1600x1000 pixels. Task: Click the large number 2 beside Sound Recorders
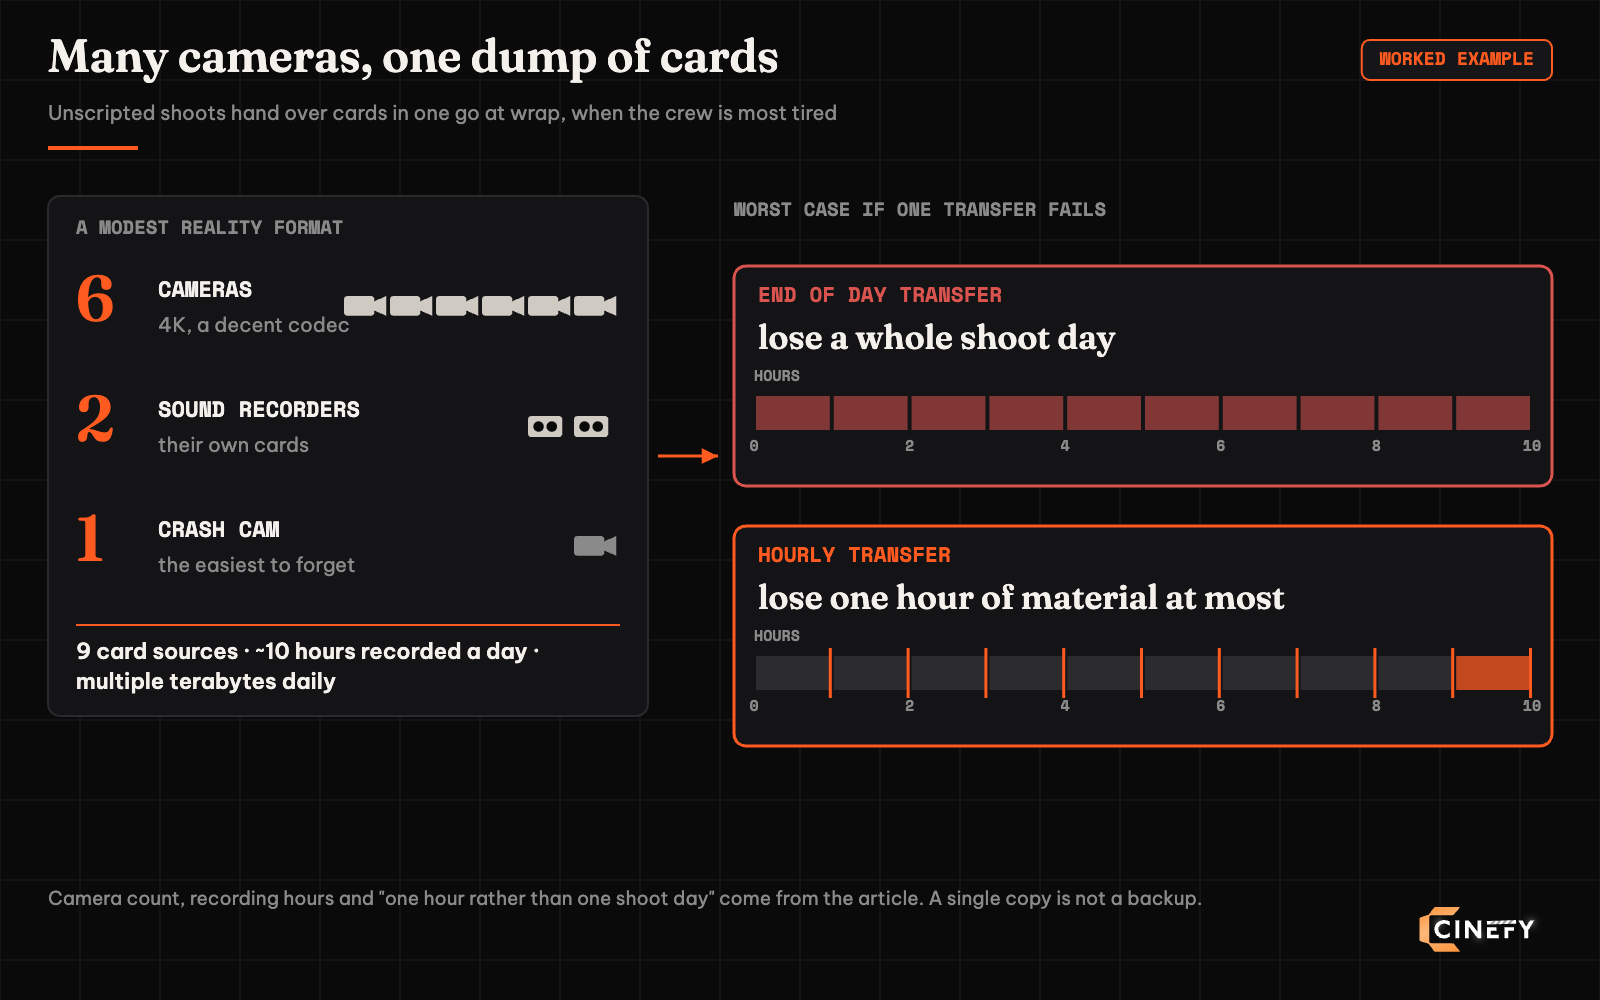pos(95,419)
